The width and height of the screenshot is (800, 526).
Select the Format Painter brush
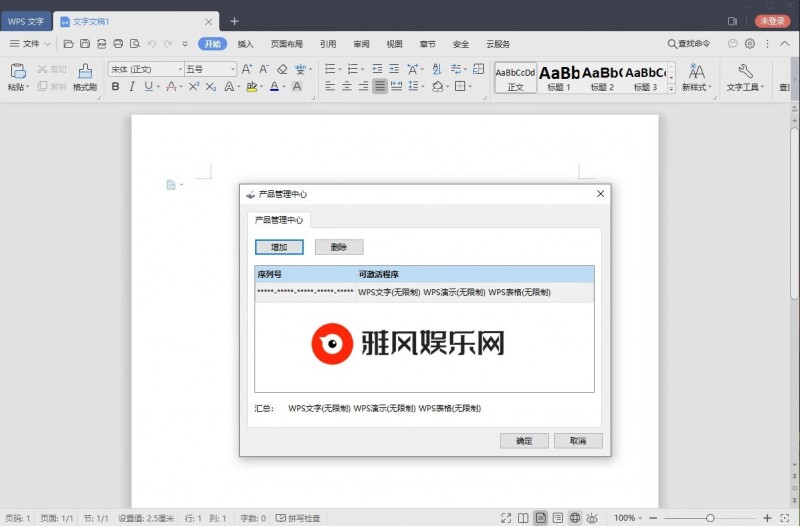point(85,71)
